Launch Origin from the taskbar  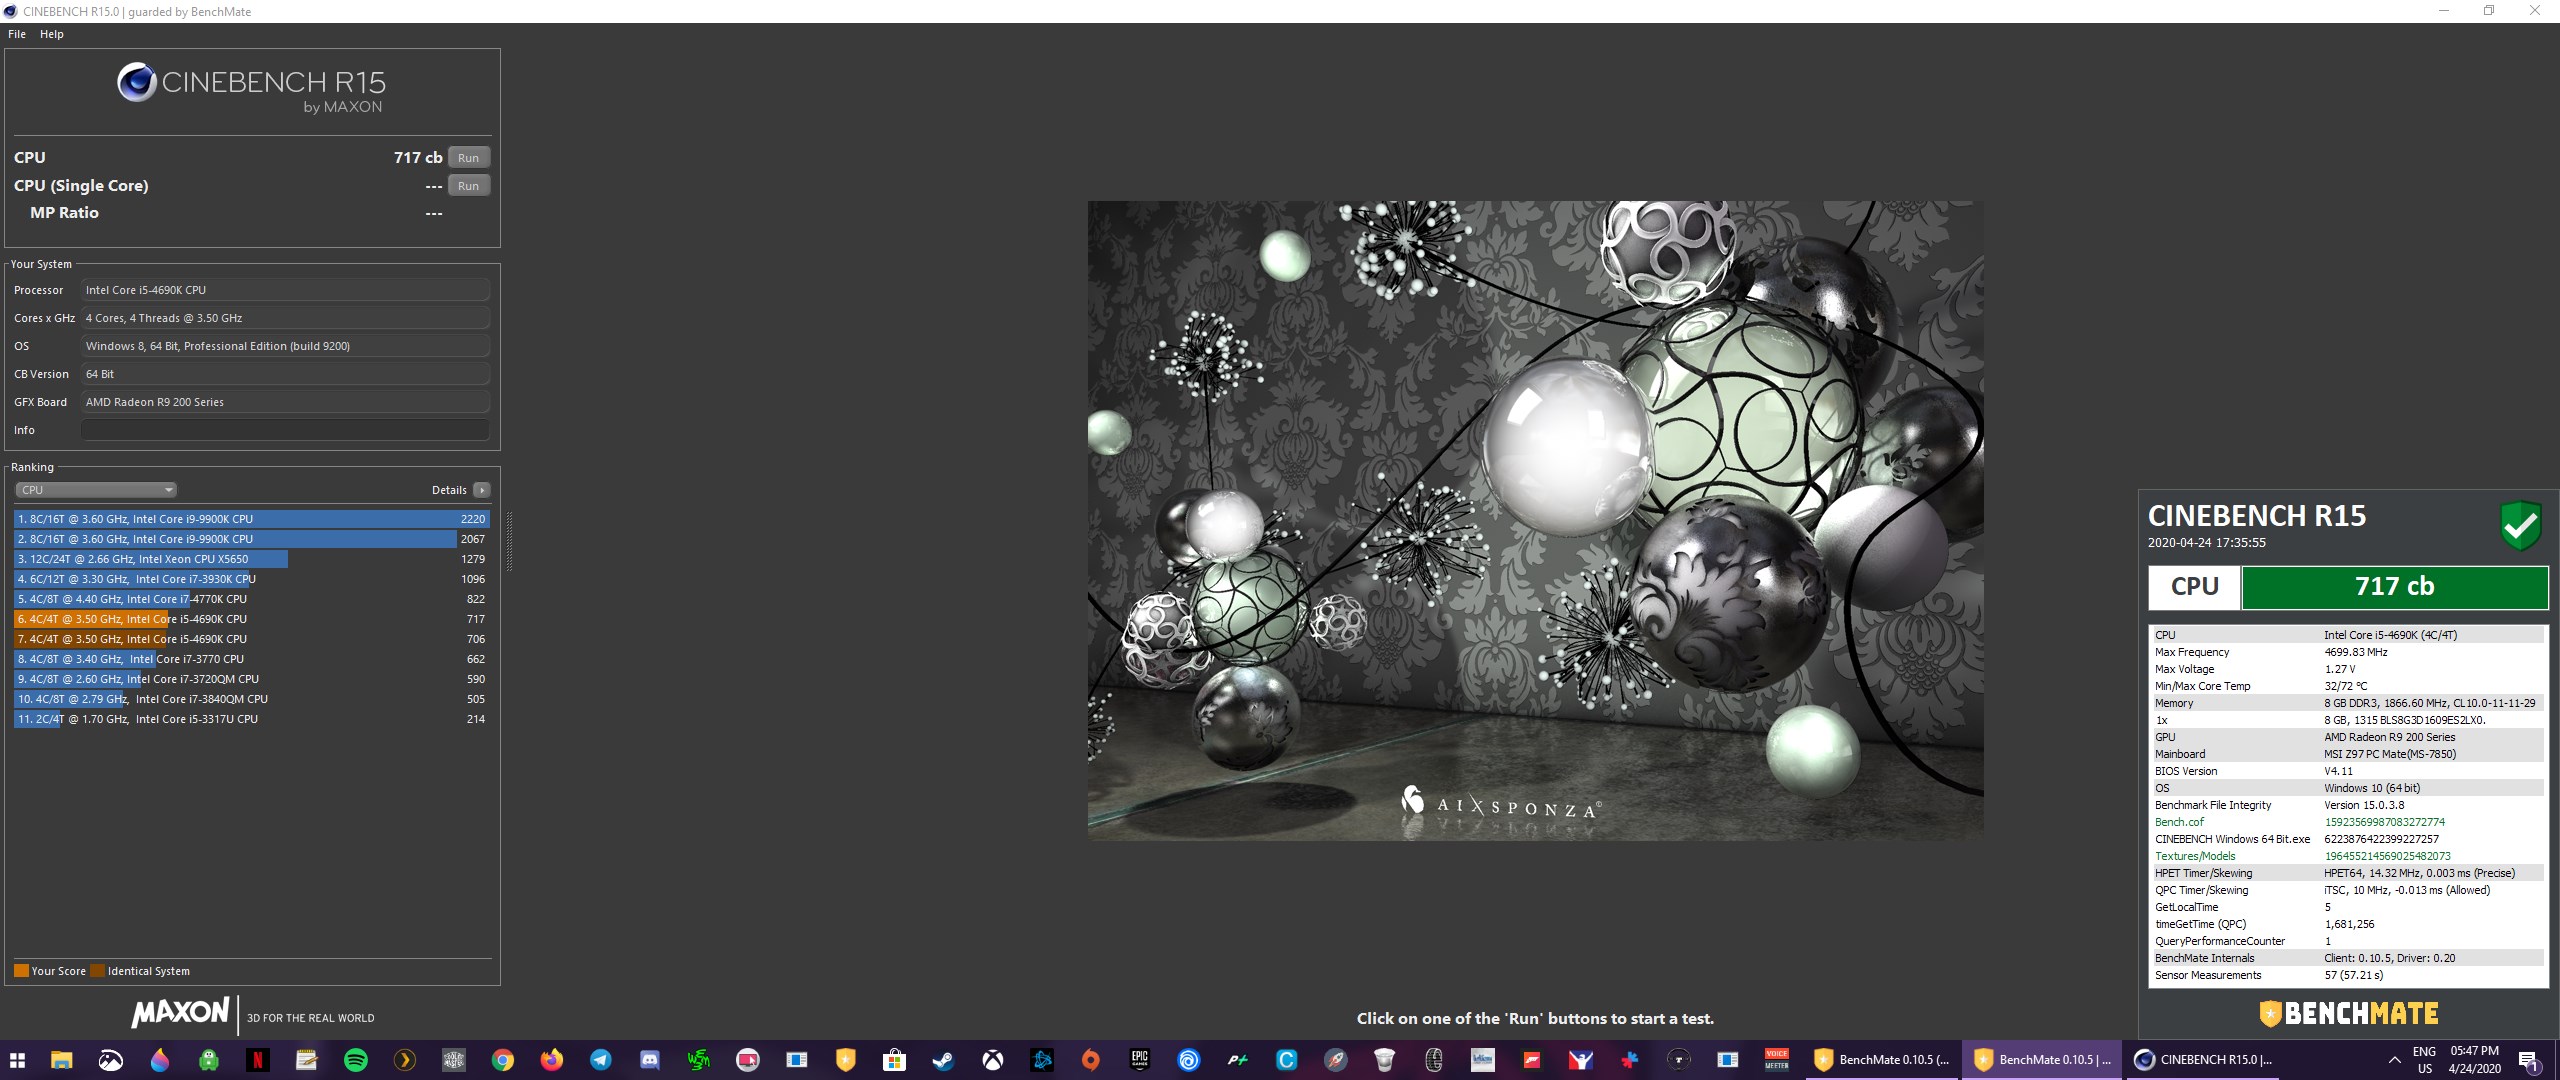point(1091,1060)
